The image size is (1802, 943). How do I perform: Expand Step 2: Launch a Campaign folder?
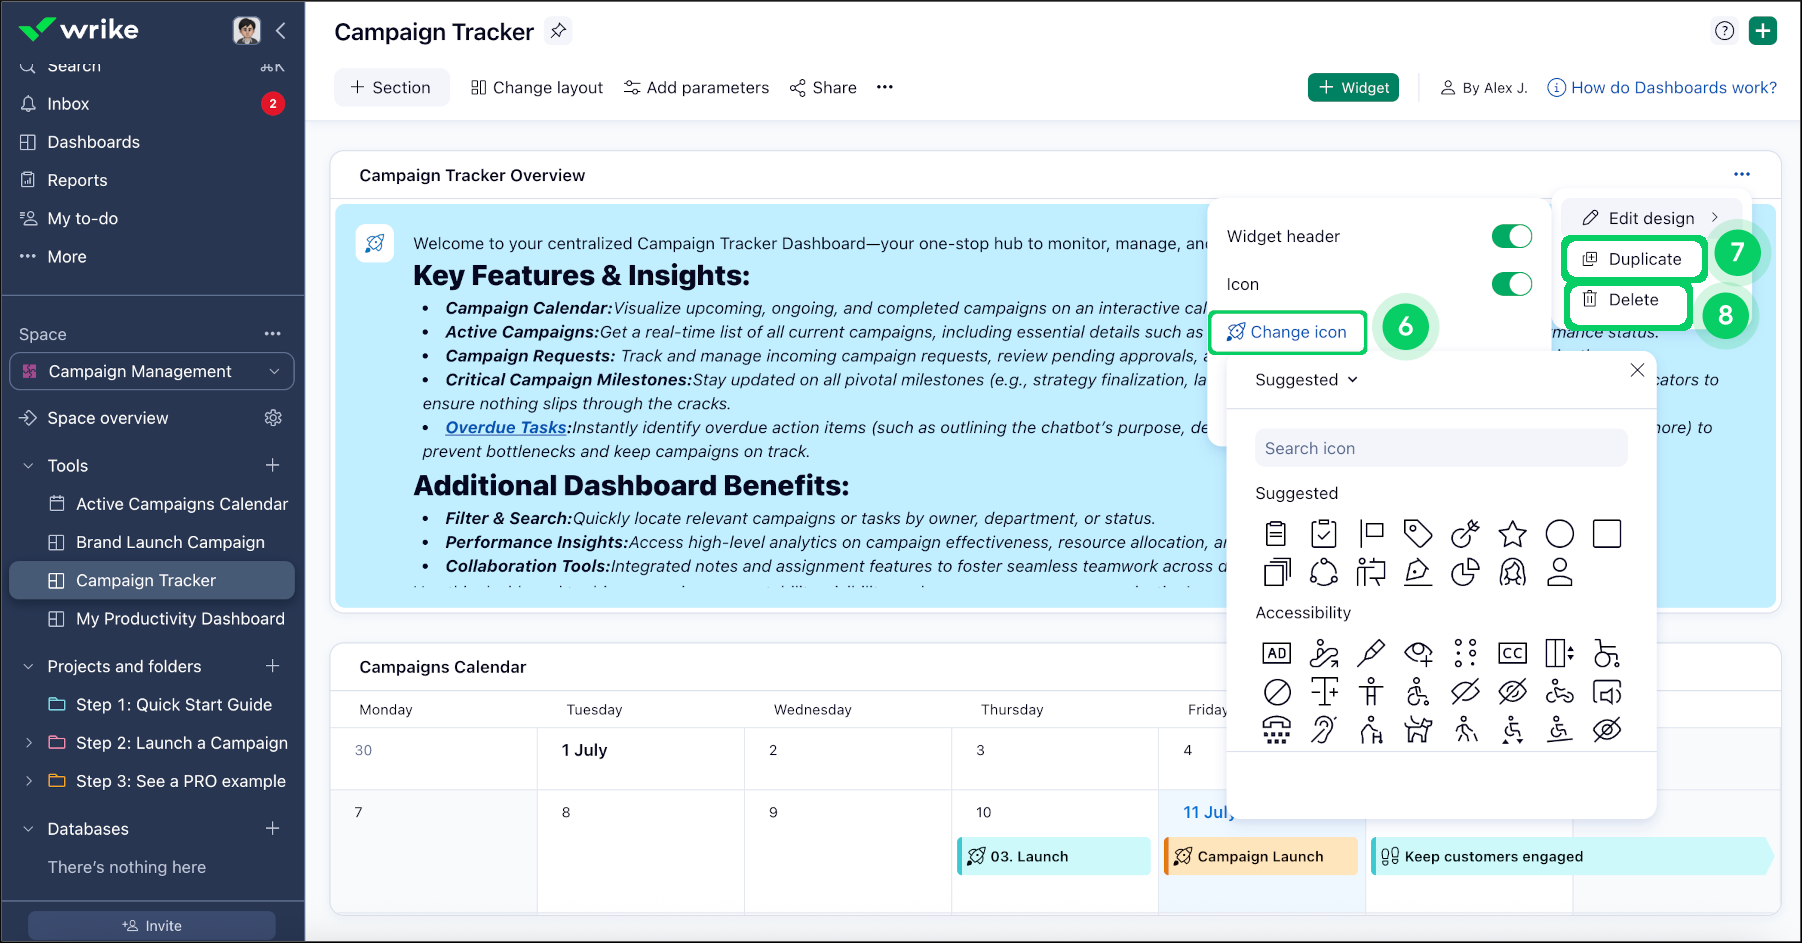(x=29, y=743)
